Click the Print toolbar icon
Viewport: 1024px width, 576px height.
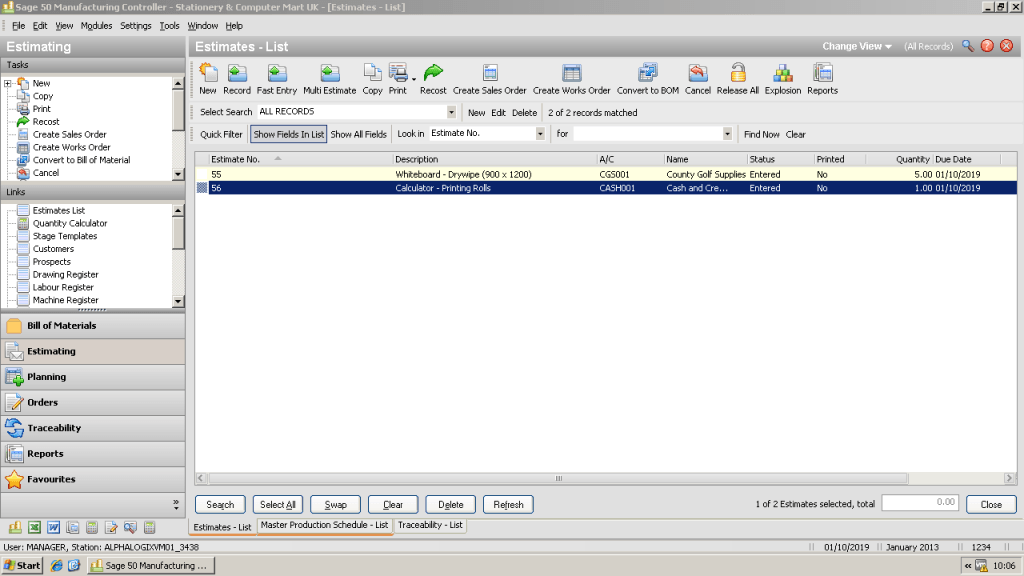click(x=397, y=80)
